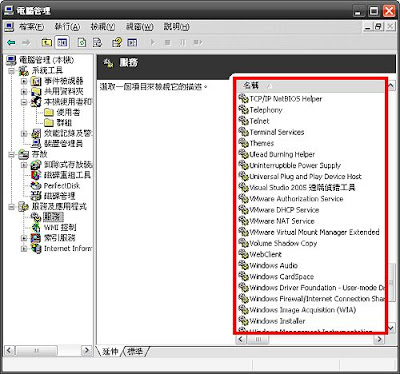Click the Back arrow toolbar icon
This screenshot has width=400, height=374.
pyautogui.click(x=12, y=42)
